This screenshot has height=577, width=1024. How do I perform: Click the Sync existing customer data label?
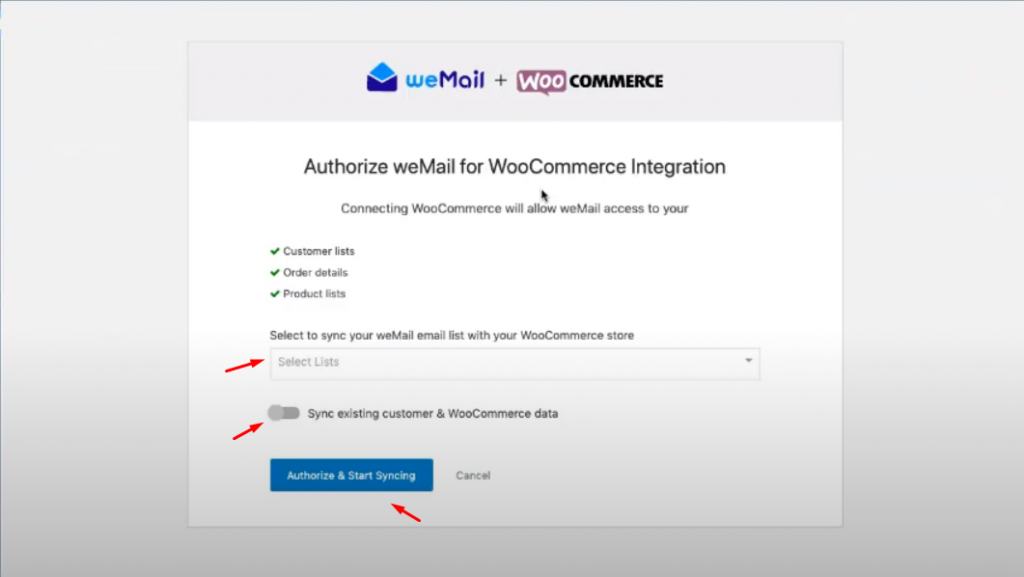pos(432,414)
